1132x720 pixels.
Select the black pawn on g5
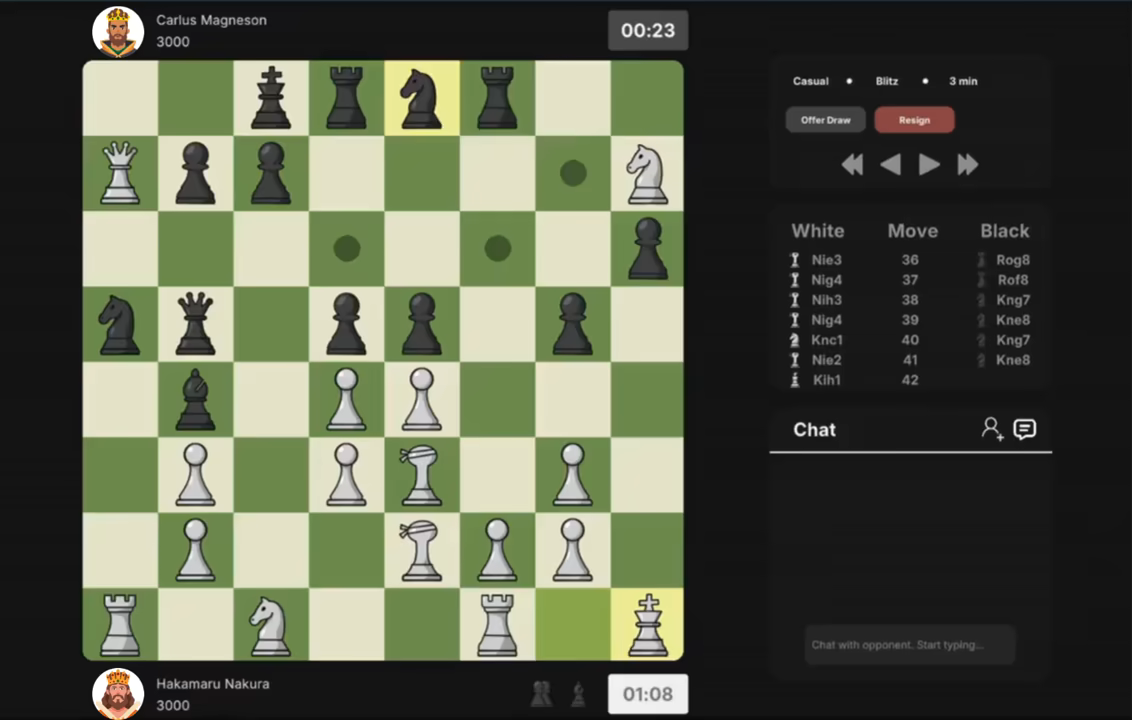pyautogui.click(x=572, y=324)
